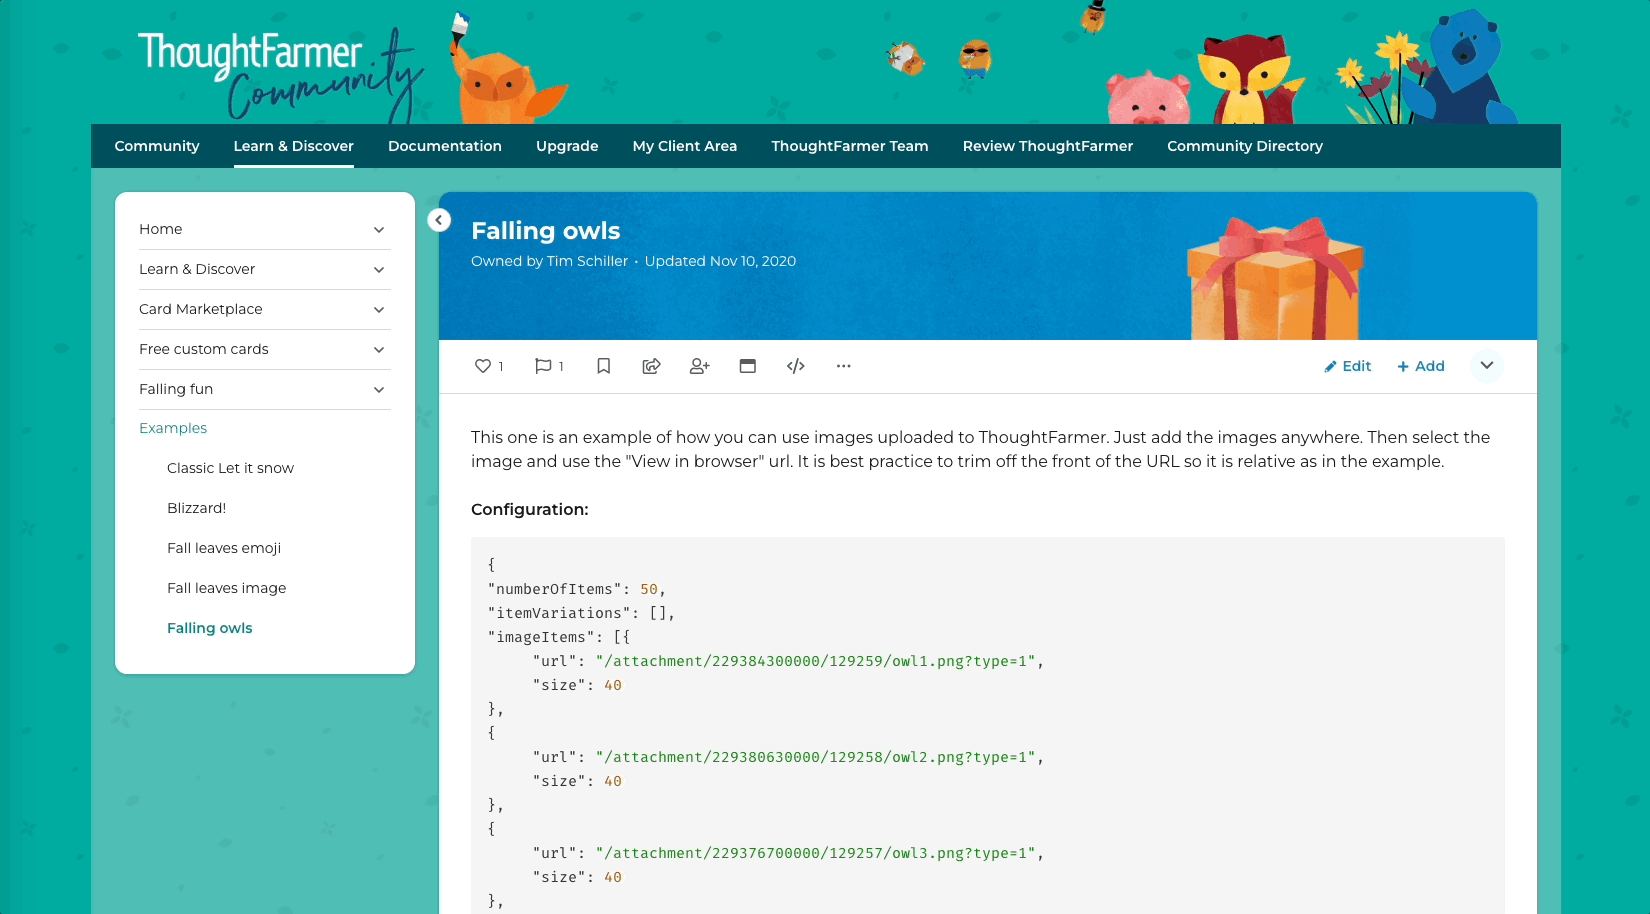1650x914 pixels.
Task: Expand Free custom cards chevron
Action: click(x=379, y=350)
